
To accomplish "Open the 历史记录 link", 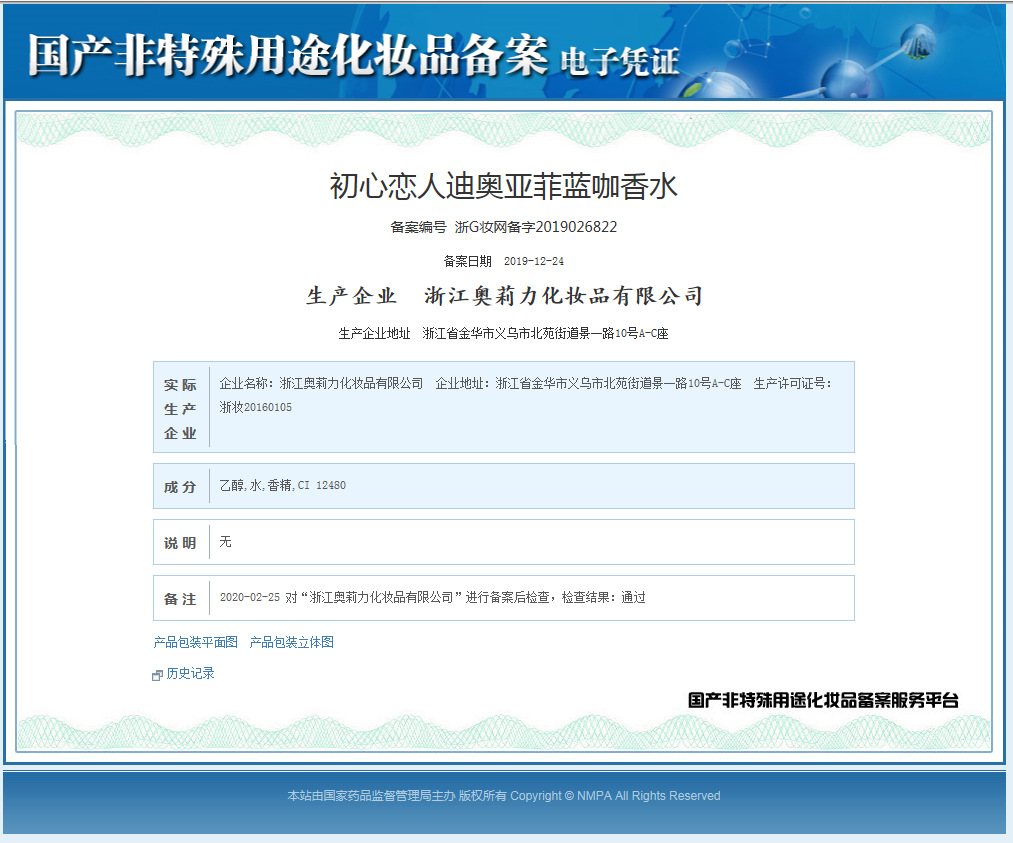I will coord(191,673).
